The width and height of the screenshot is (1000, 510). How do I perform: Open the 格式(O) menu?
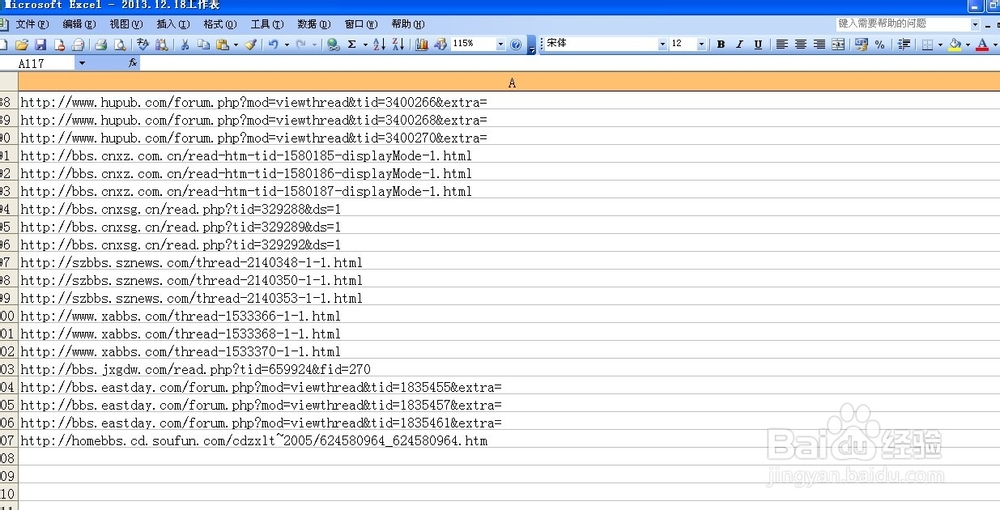point(220,24)
